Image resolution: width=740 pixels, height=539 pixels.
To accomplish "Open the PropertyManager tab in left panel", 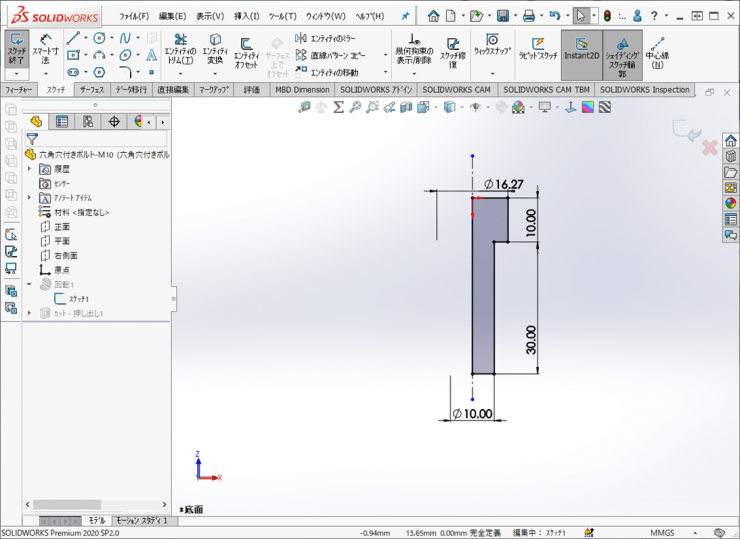I will [62, 122].
